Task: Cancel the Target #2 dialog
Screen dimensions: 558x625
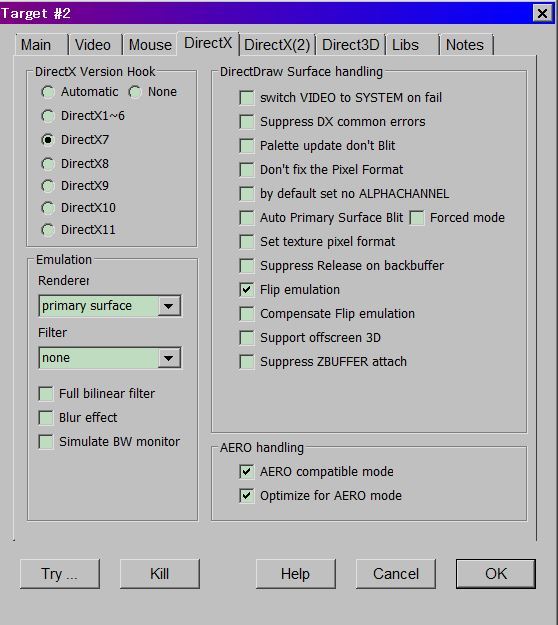Action: 396,574
